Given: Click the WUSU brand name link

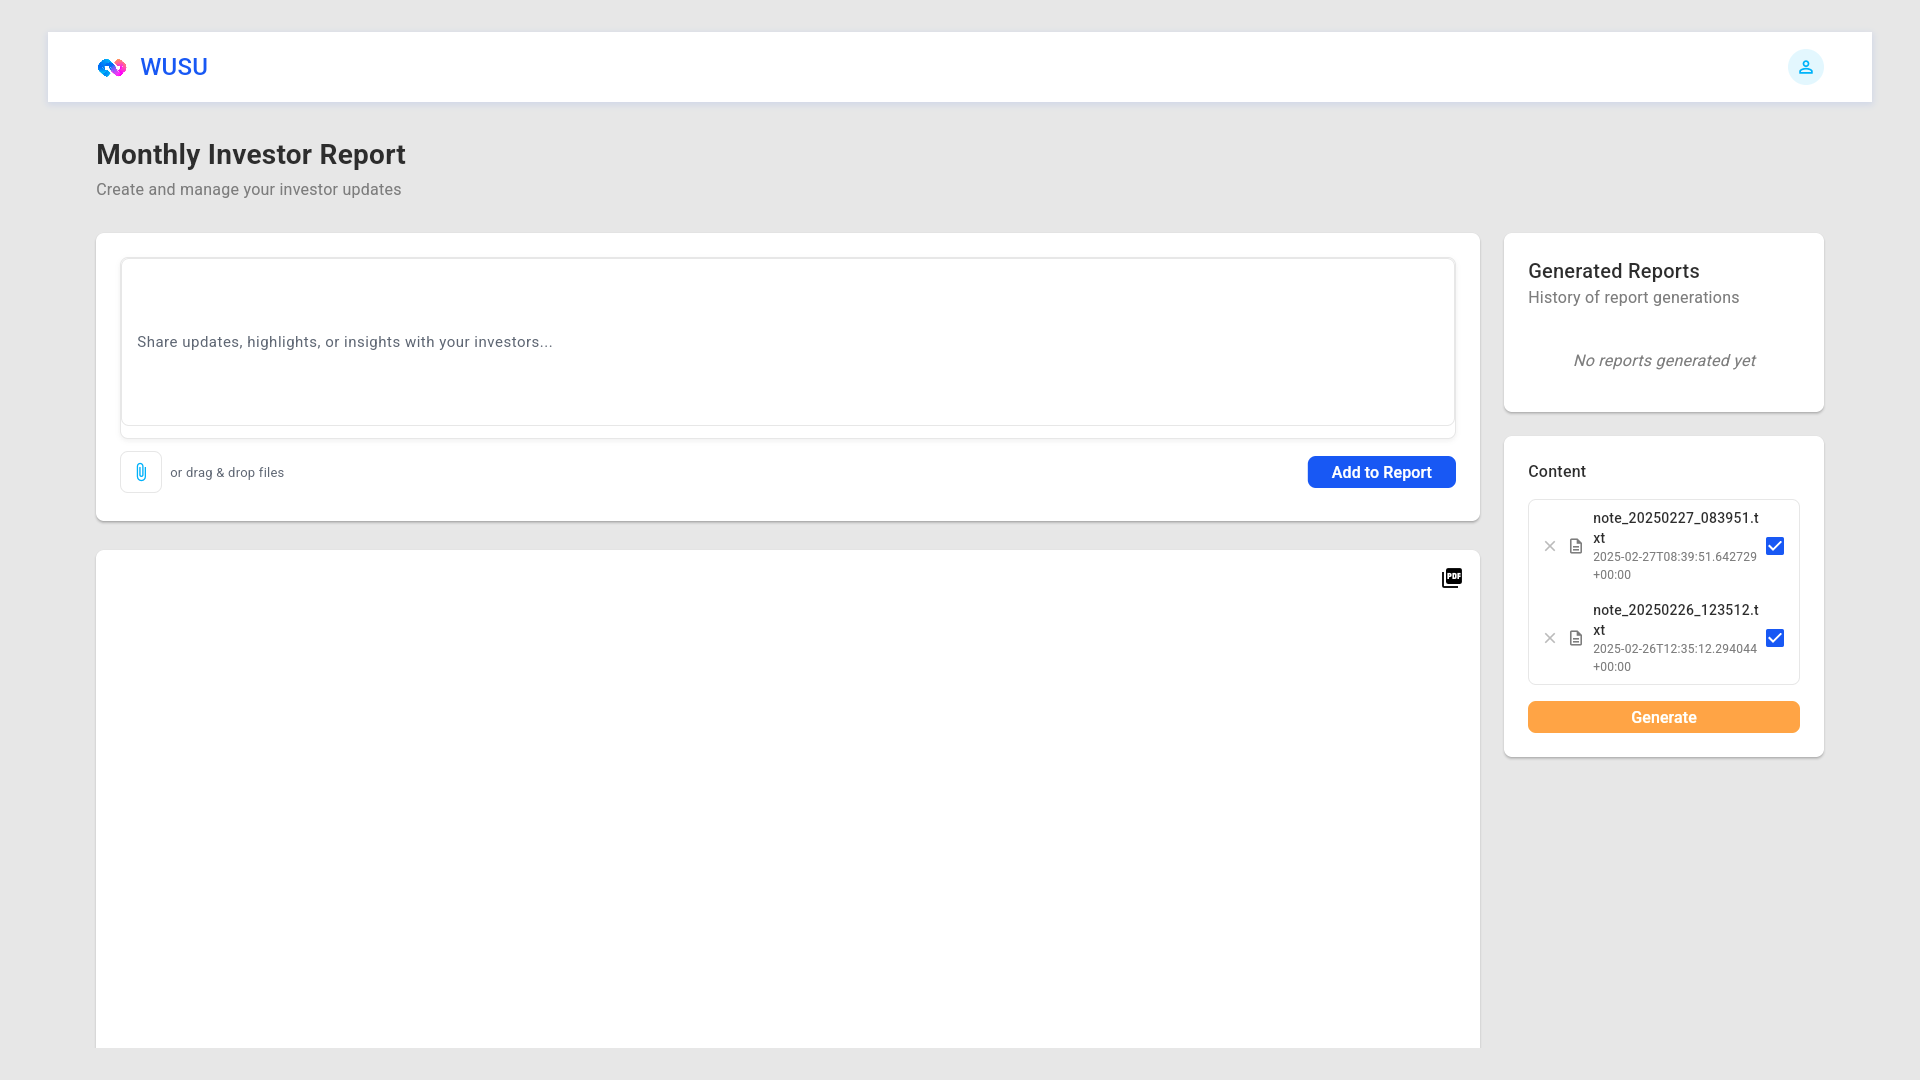Looking at the screenshot, I should click(x=174, y=67).
